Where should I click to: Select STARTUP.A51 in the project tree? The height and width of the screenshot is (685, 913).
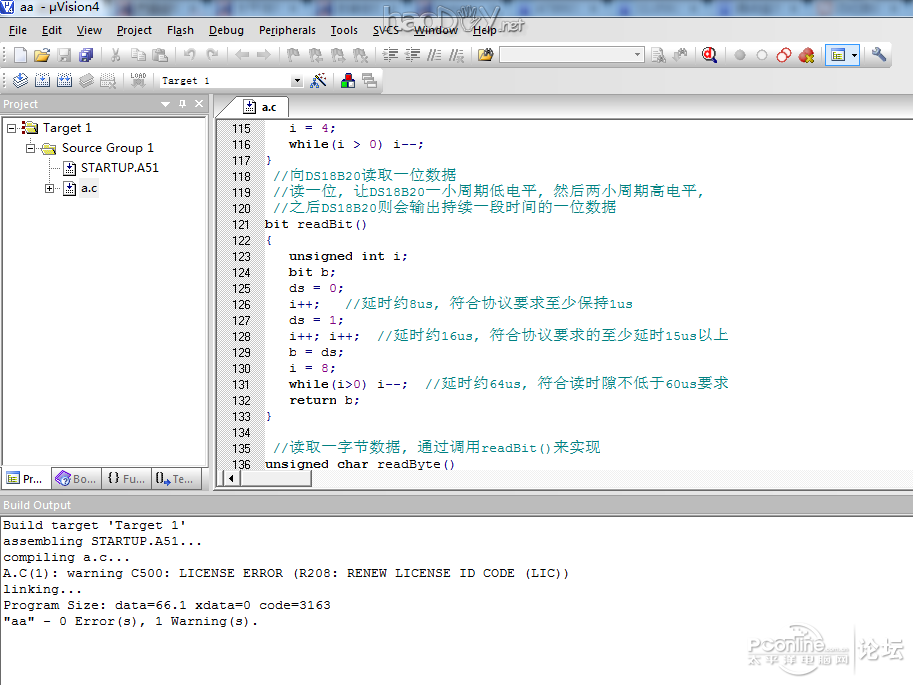pyautogui.click(x=119, y=168)
